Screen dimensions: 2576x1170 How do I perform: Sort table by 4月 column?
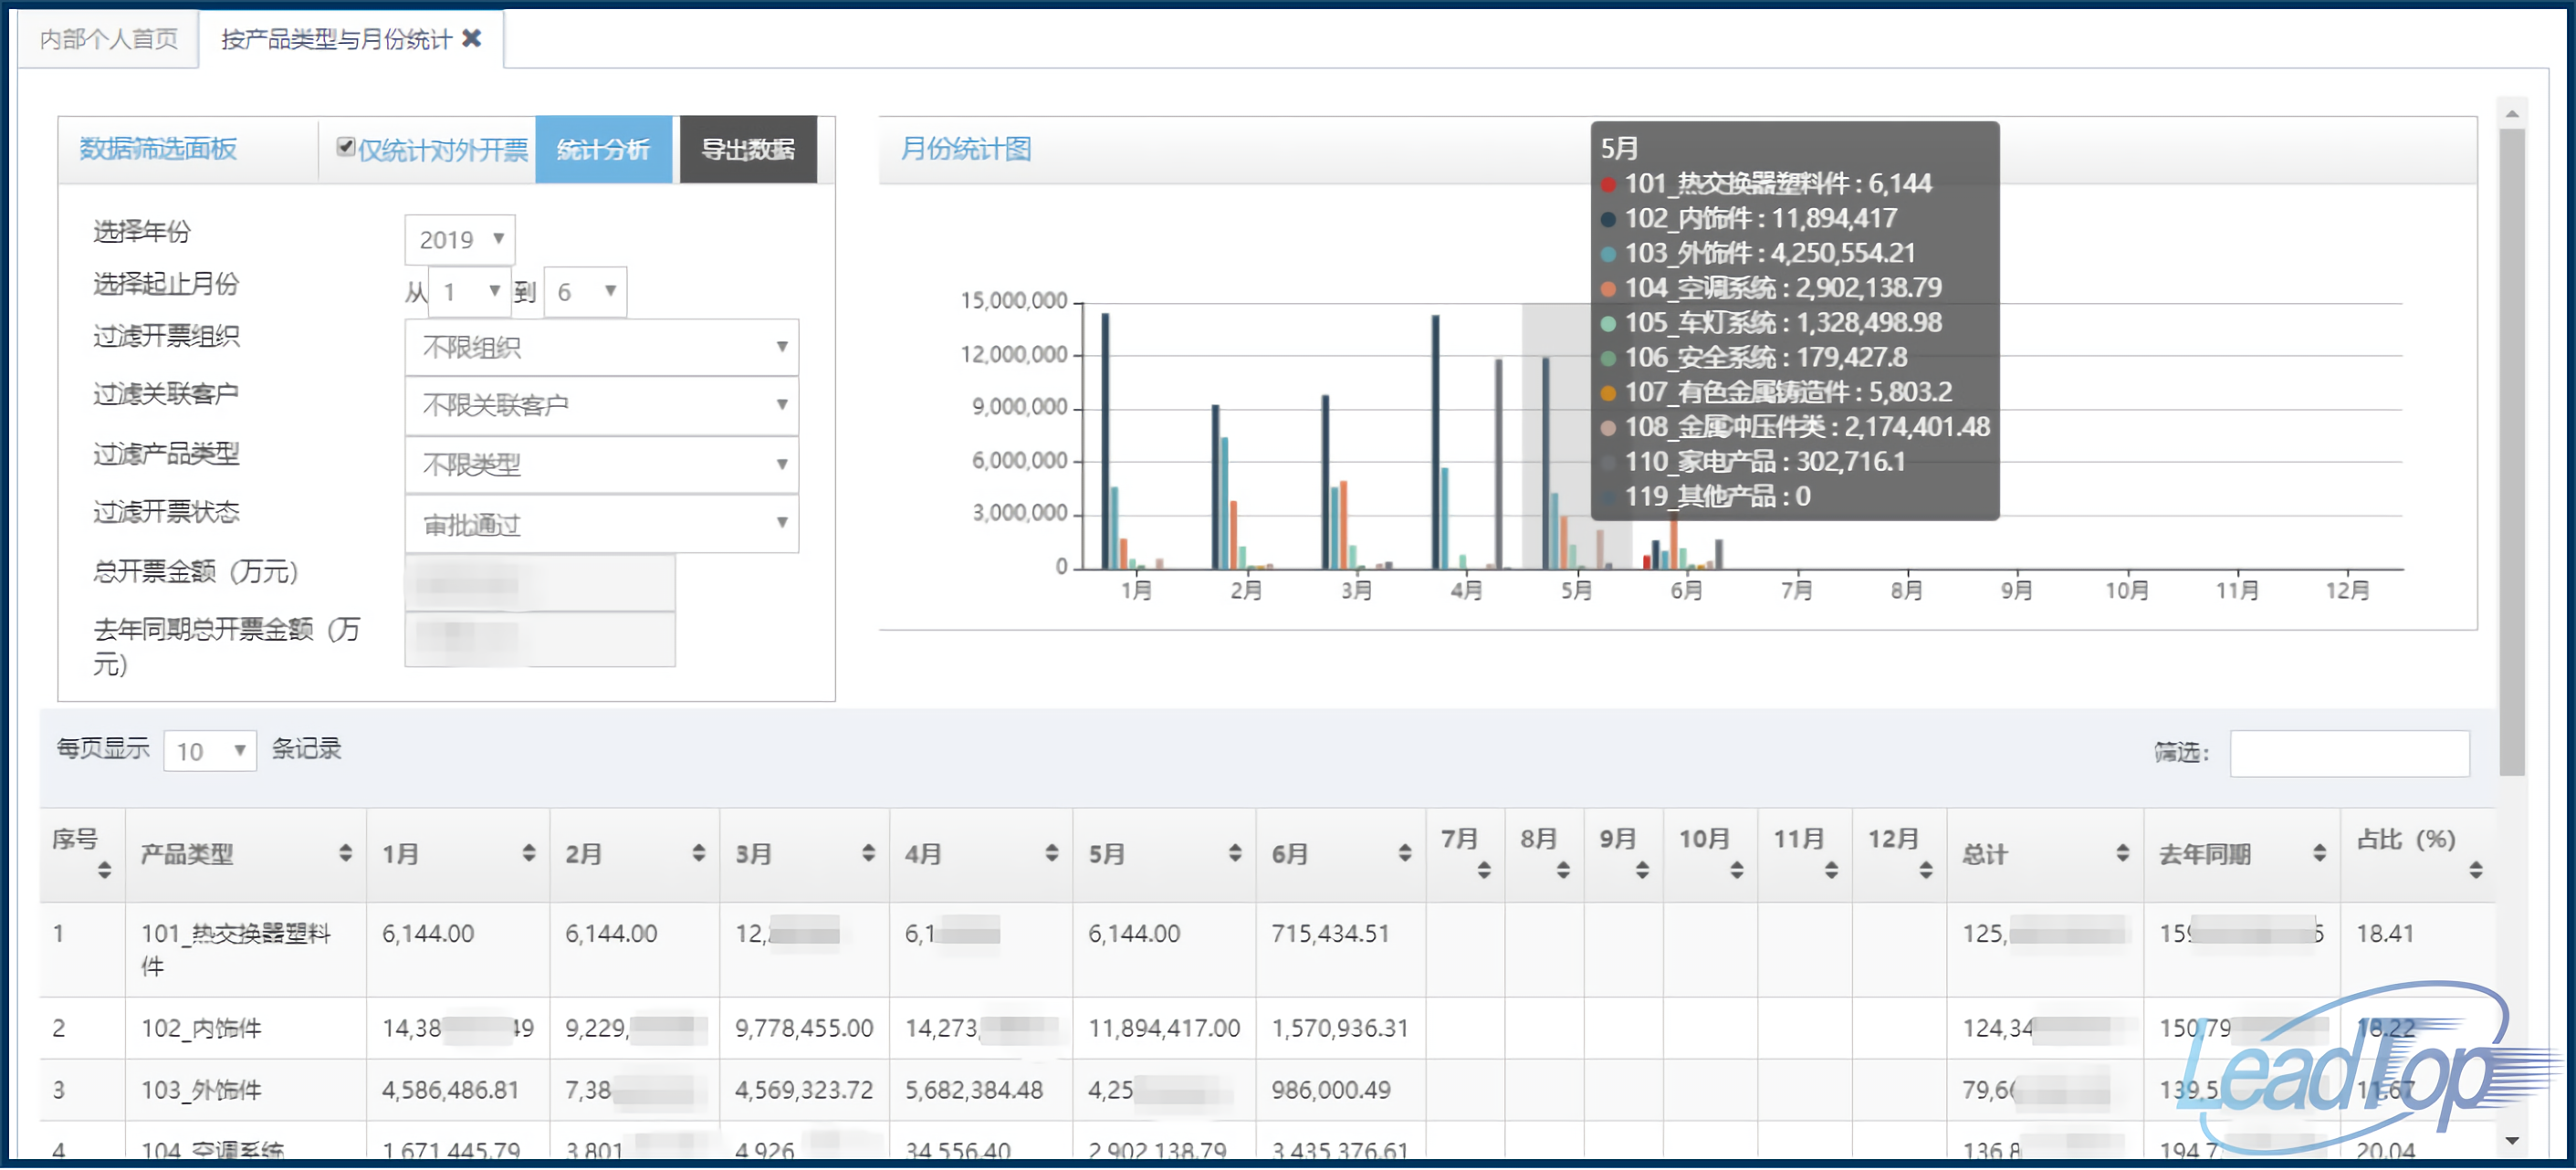click(x=1052, y=853)
